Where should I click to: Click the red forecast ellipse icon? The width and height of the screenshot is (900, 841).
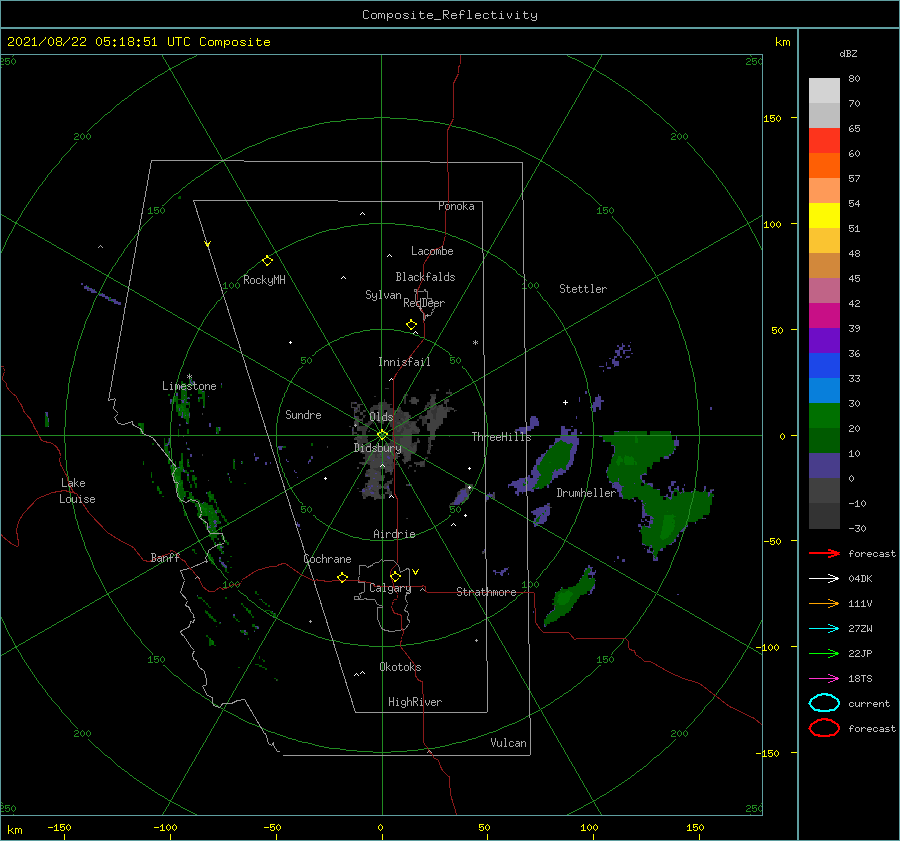[824, 728]
